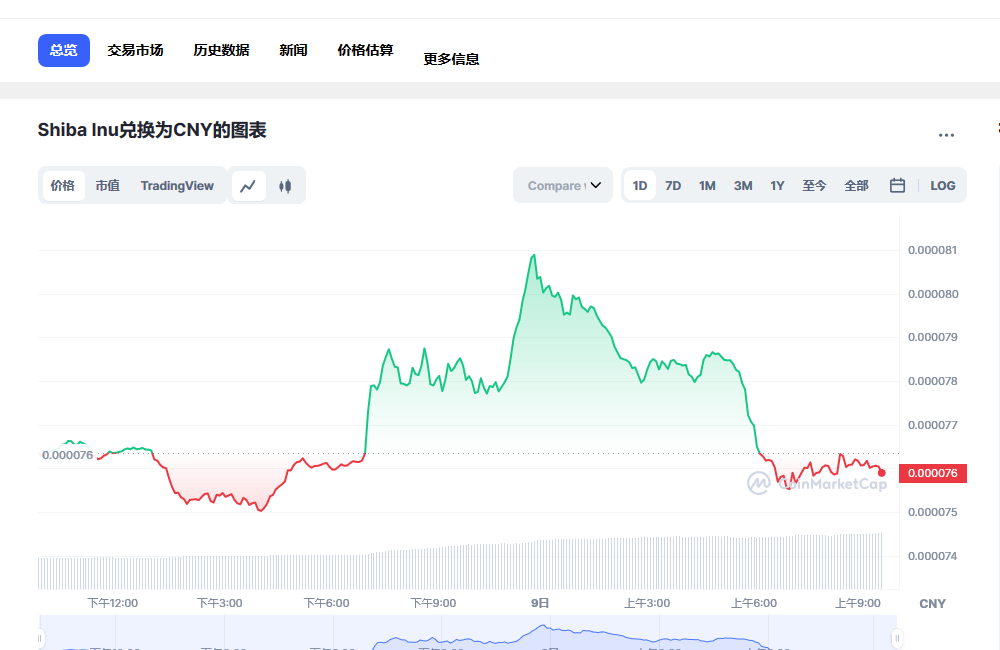Select the candlestick chart icon

pyautogui.click(x=285, y=185)
